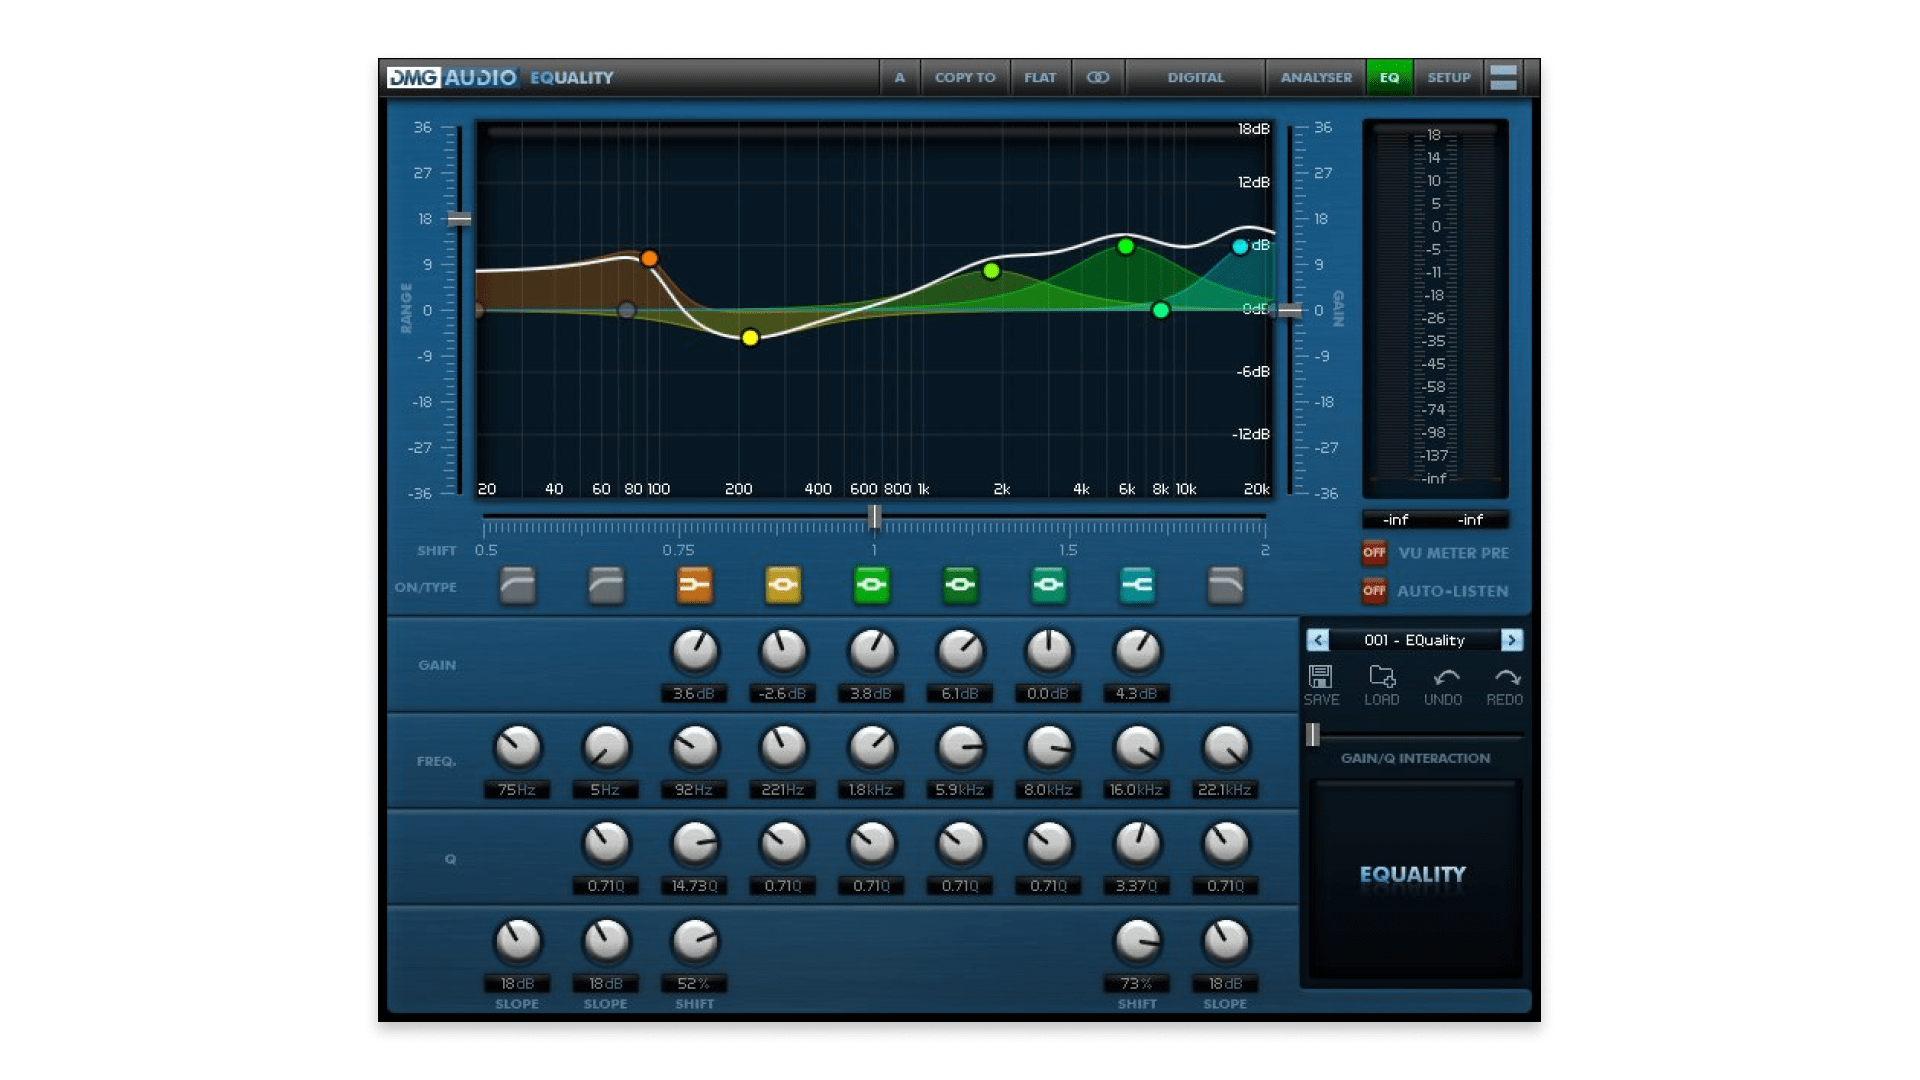Click the 8.0kHz frequency knob

coord(1048,748)
